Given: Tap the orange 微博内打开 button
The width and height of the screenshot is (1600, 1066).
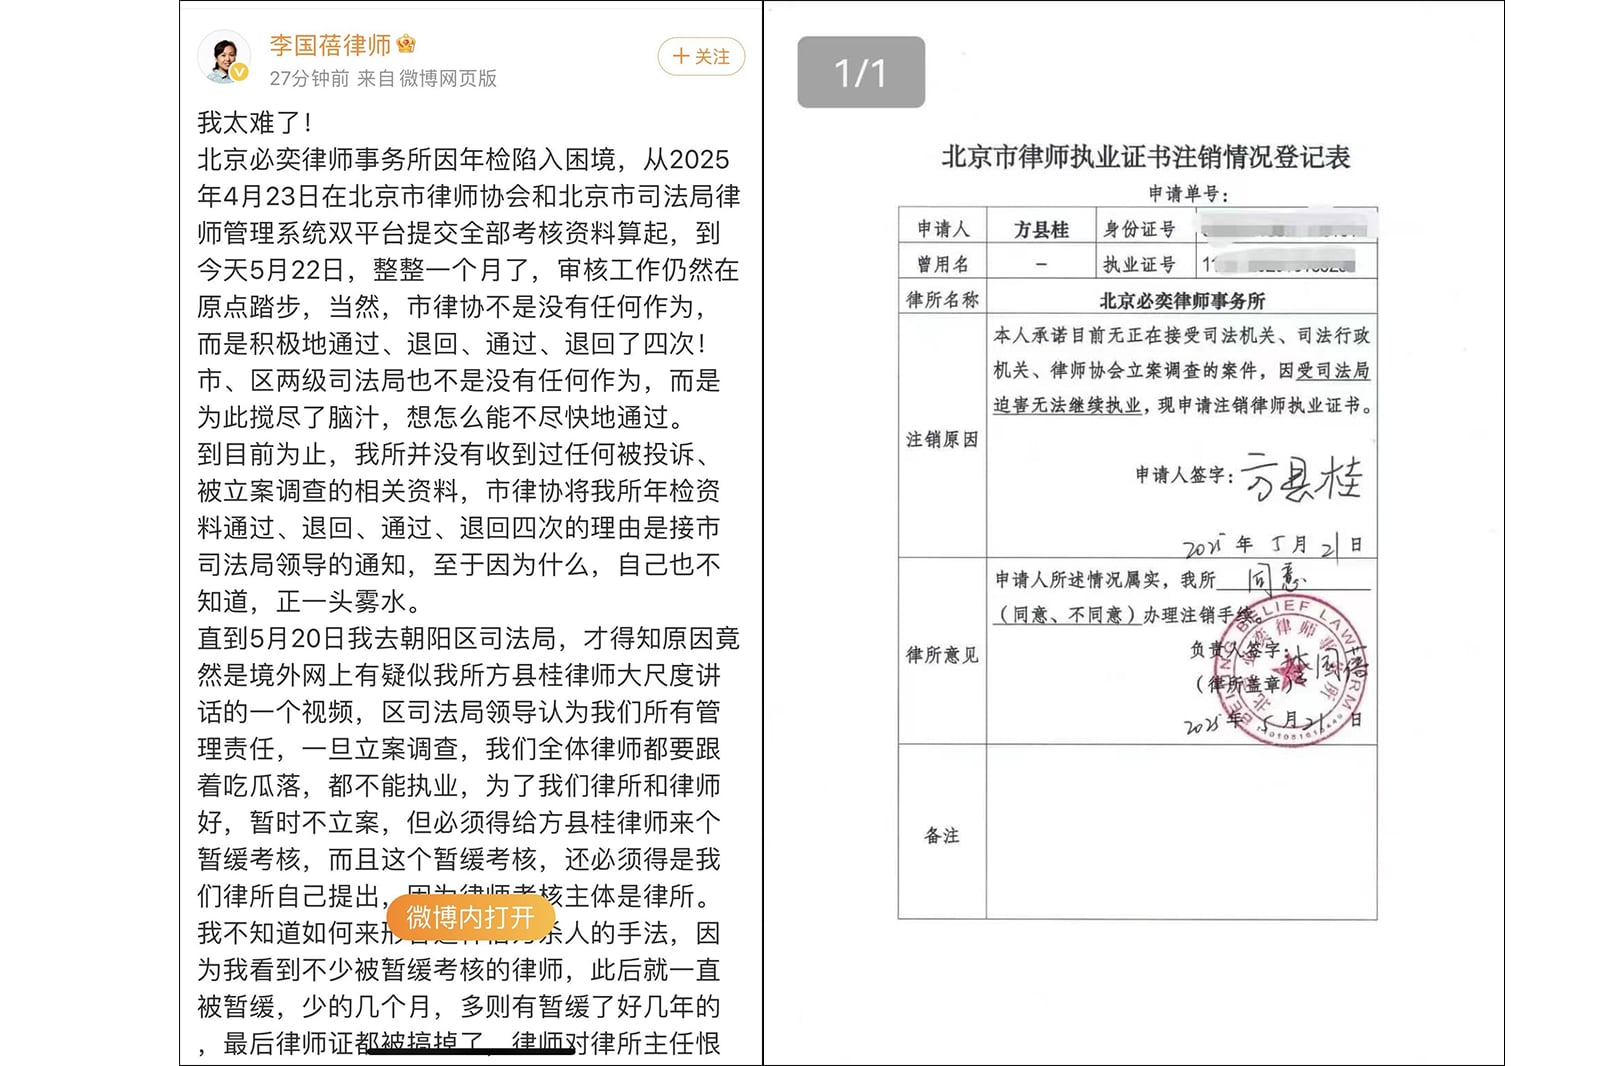Looking at the screenshot, I should (470, 917).
